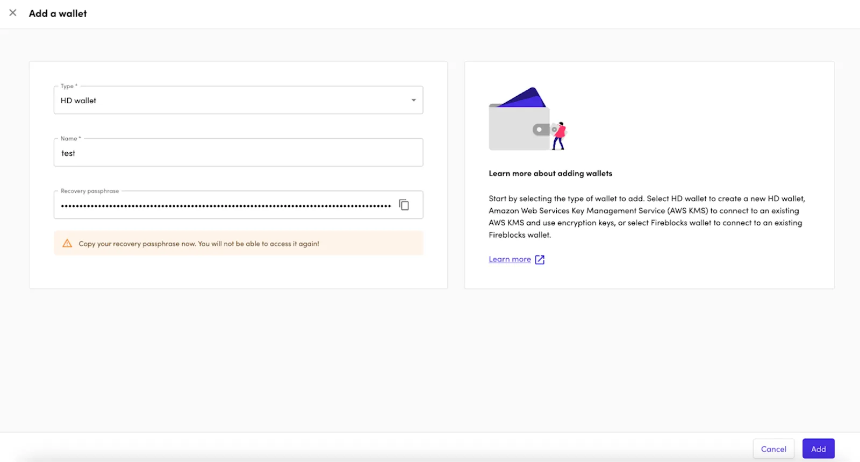
Task: Click the Type field label
Action: tap(69, 86)
